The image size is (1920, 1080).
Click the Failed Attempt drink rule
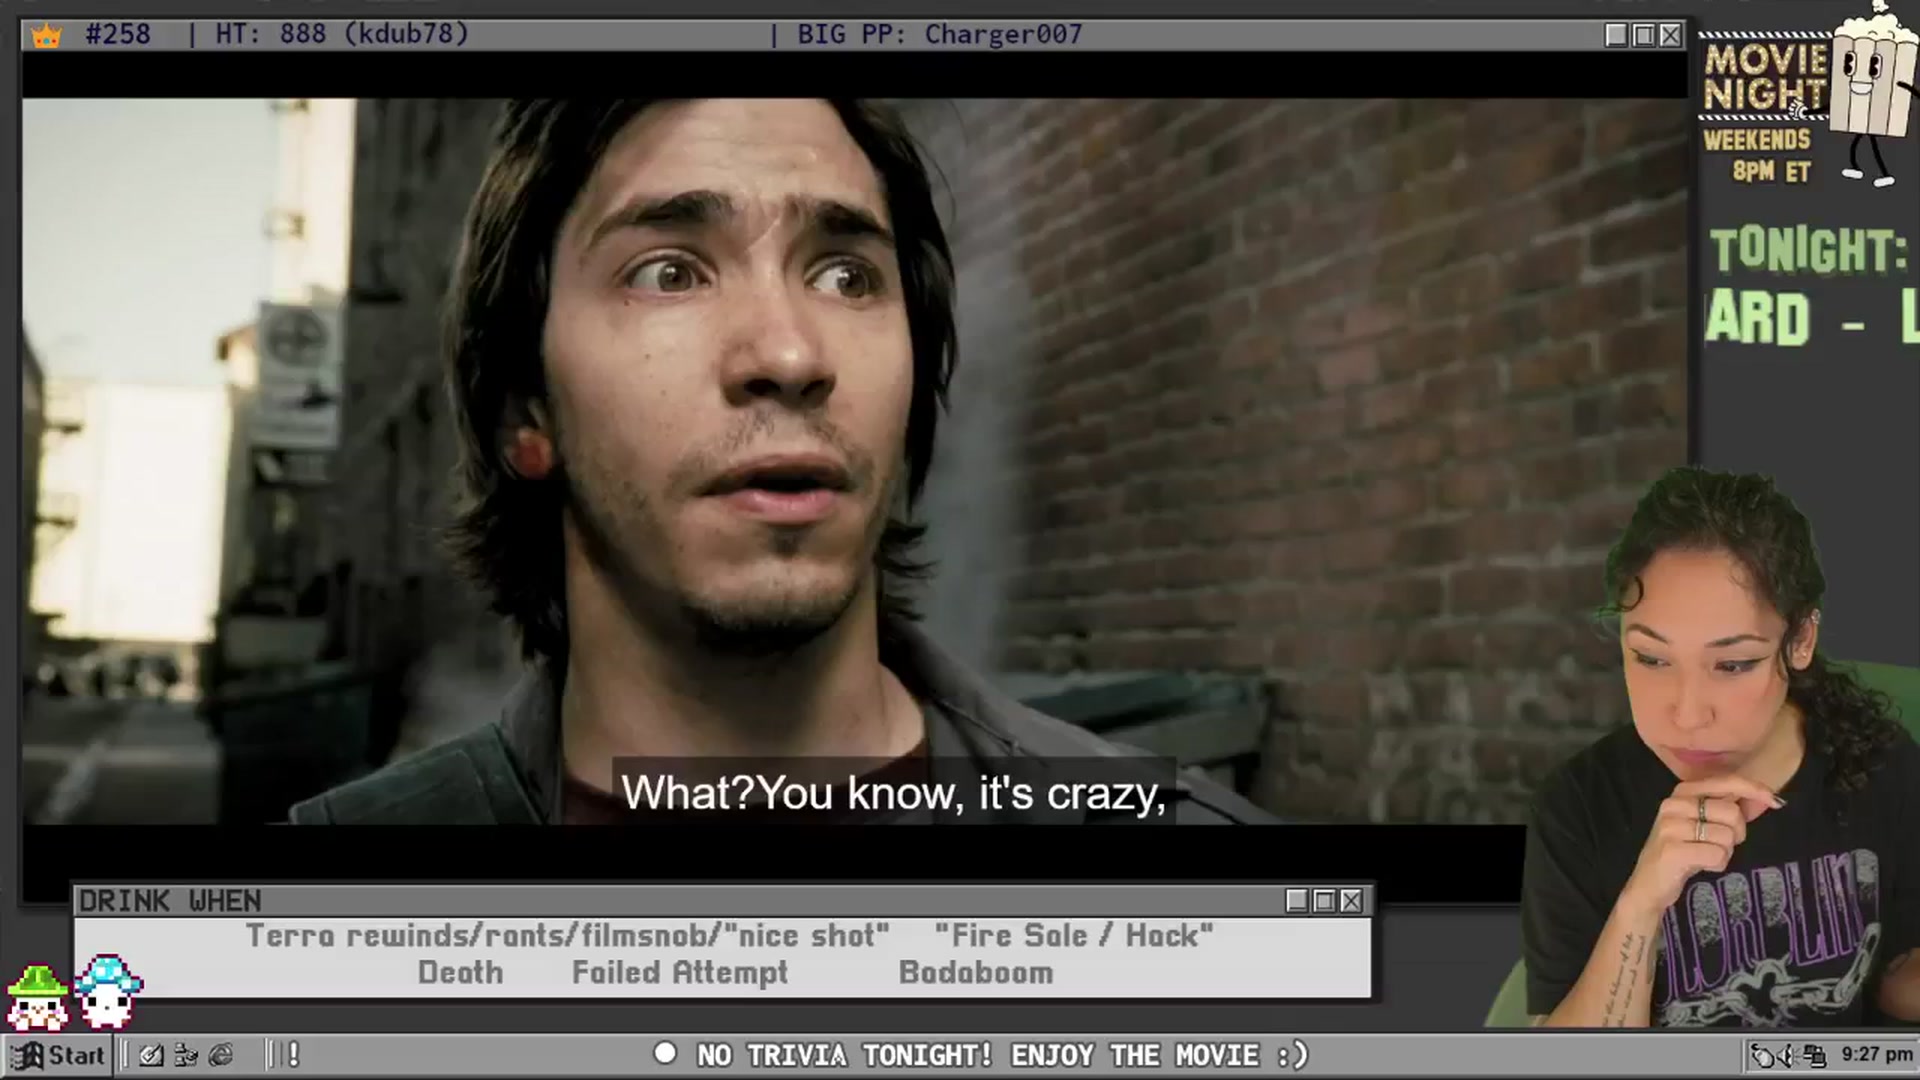click(x=680, y=973)
